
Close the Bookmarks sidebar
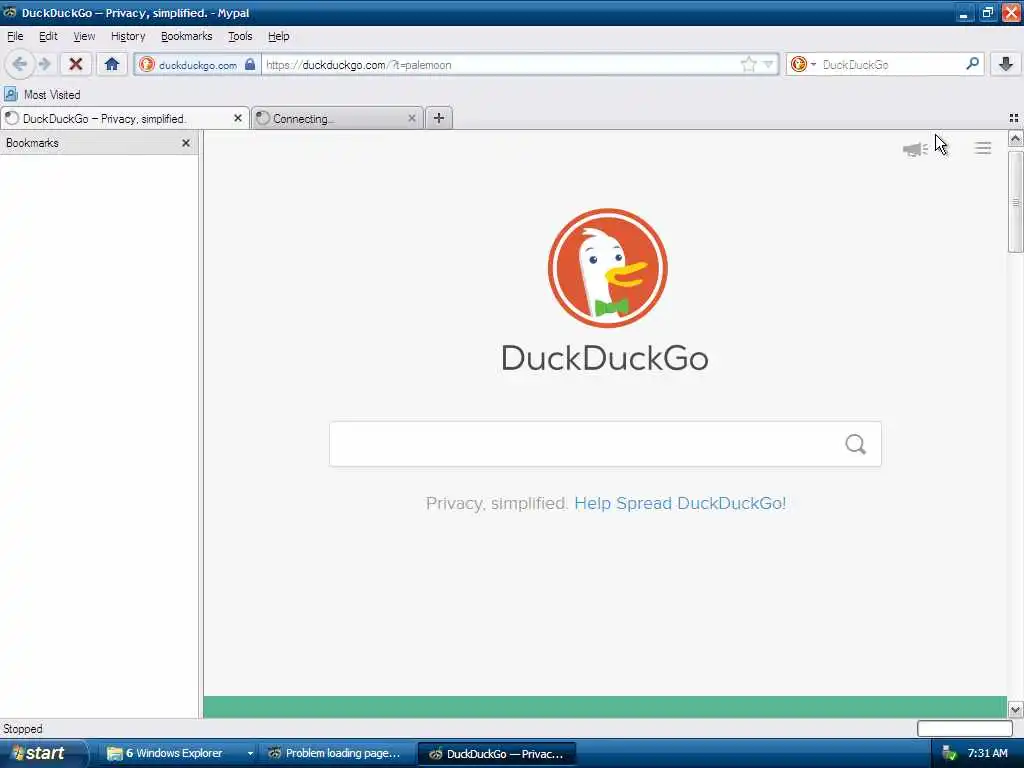[185, 143]
